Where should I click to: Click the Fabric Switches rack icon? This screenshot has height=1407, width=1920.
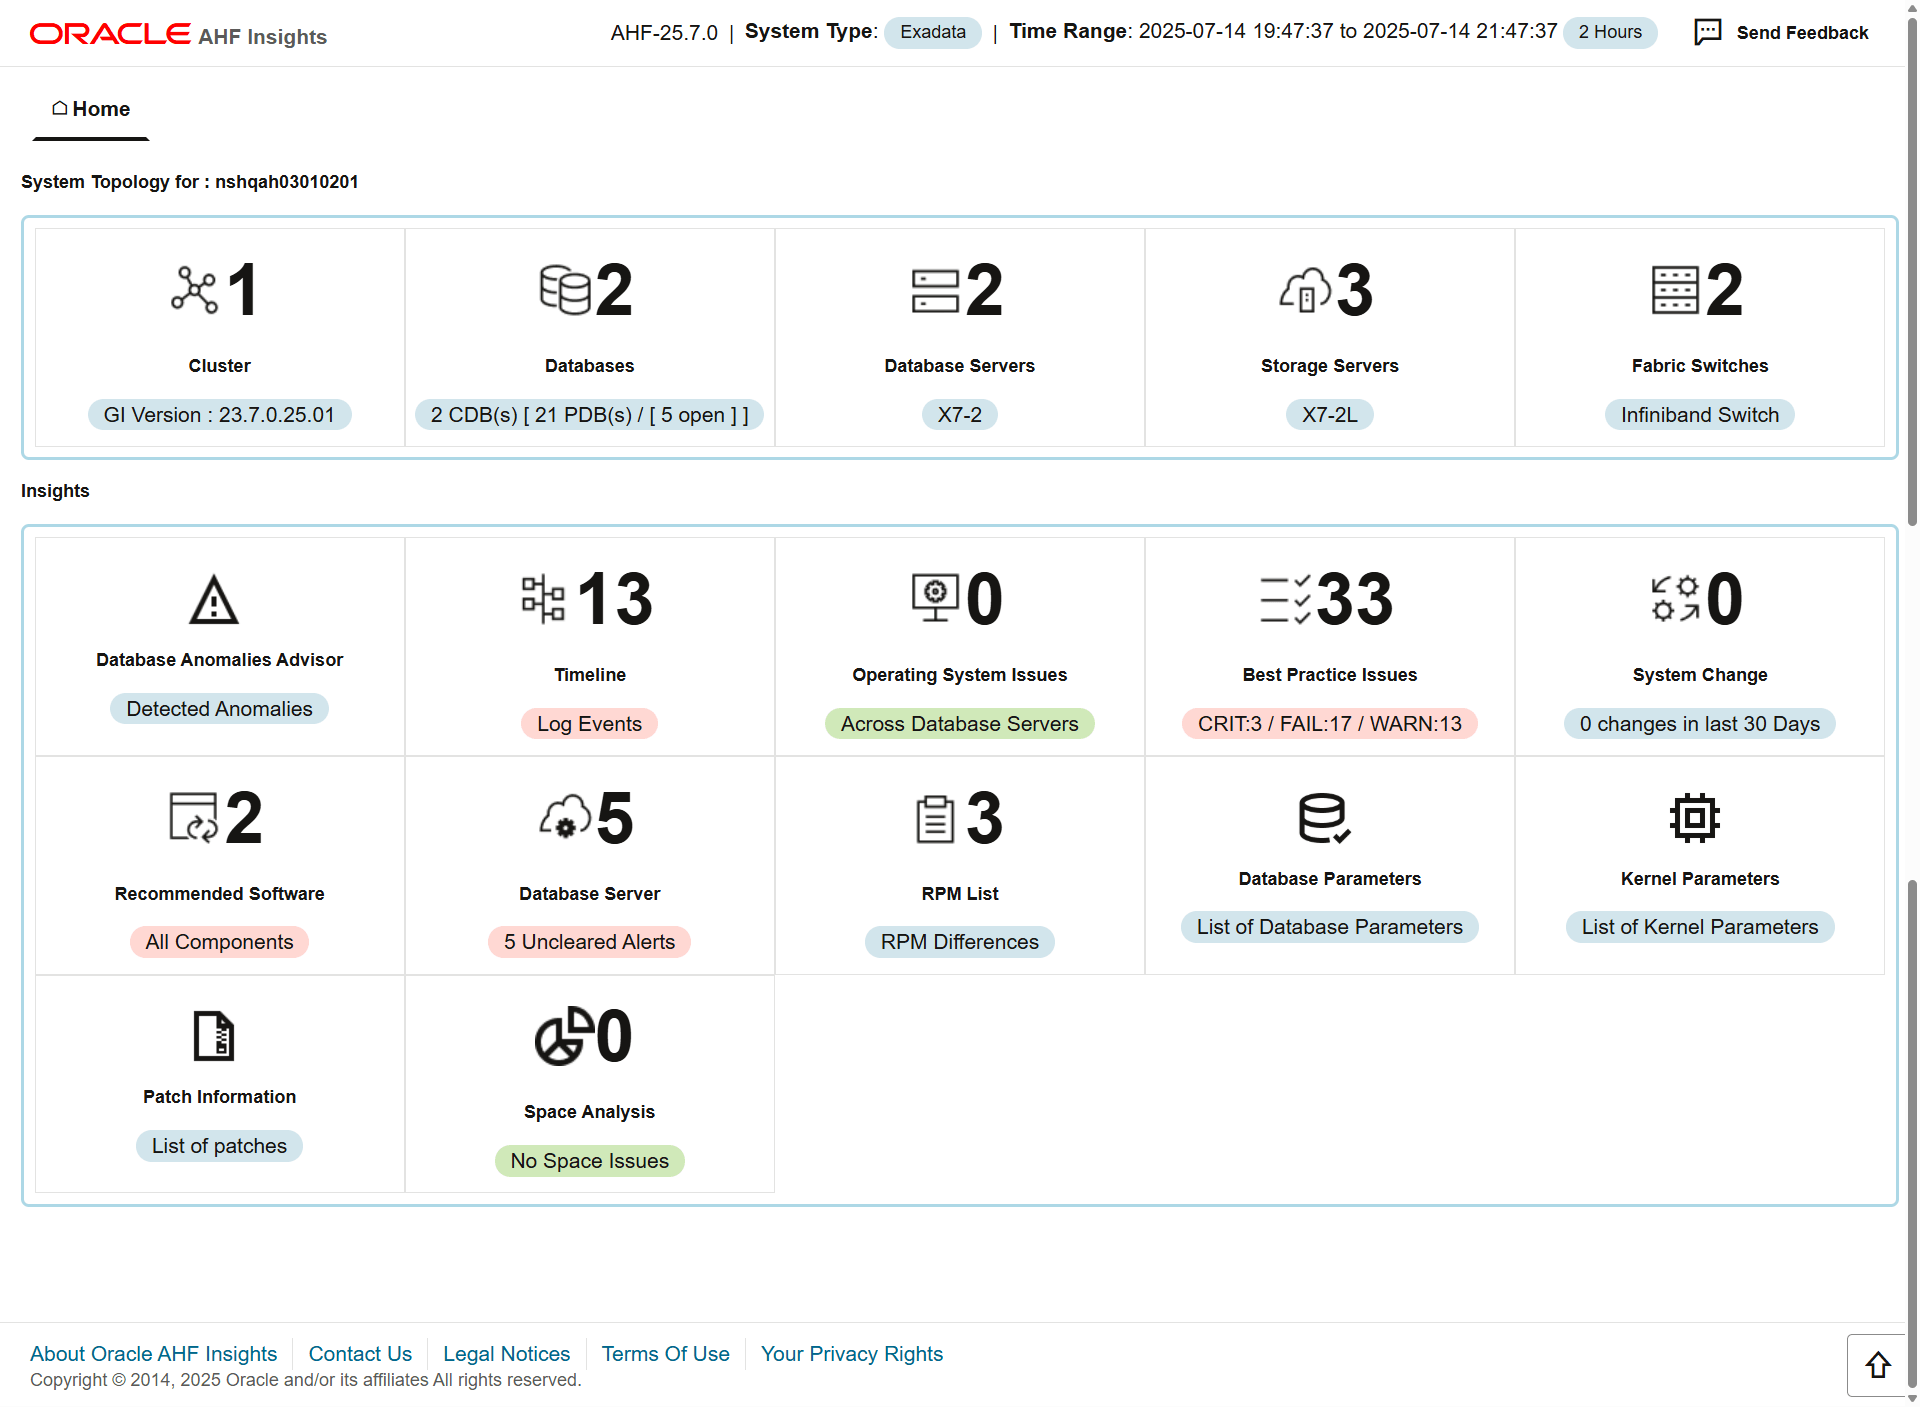tap(1675, 290)
